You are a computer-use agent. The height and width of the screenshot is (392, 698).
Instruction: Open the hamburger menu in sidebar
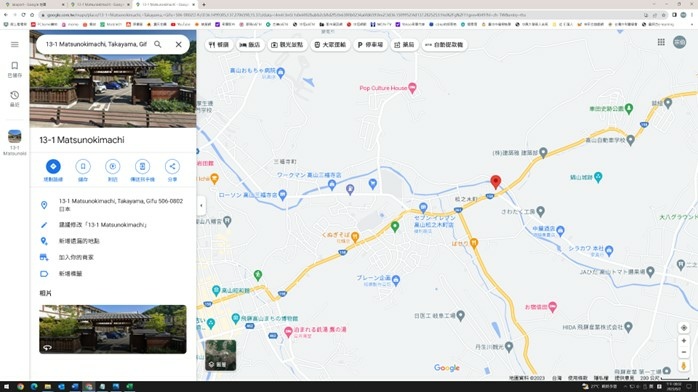tap(15, 44)
